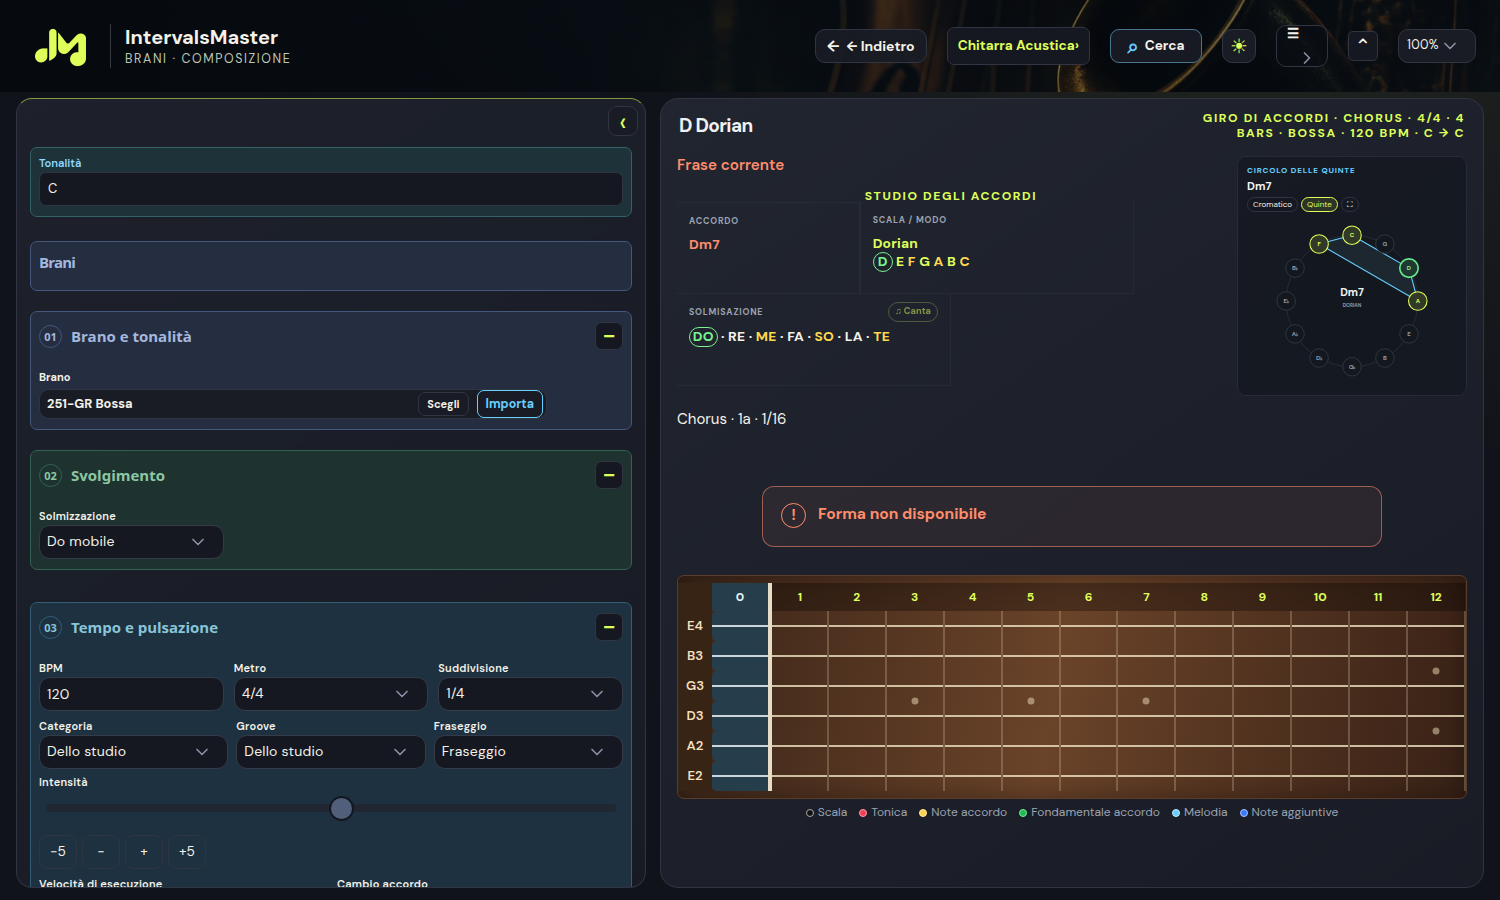Click fret 0 header on the fretboard

(x=740, y=597)
